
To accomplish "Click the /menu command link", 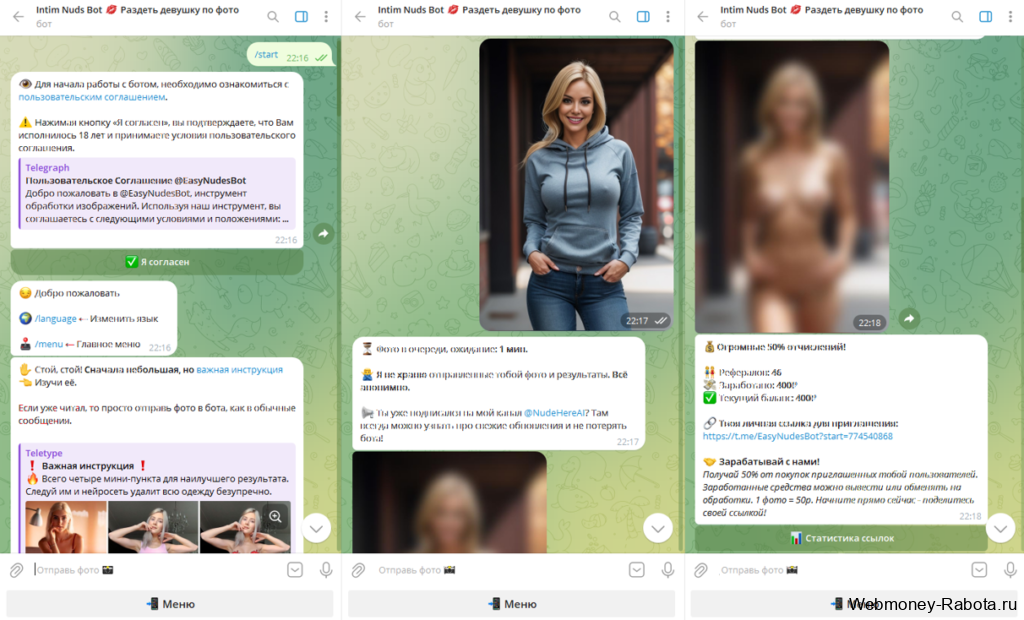I will tap(49, 344).
